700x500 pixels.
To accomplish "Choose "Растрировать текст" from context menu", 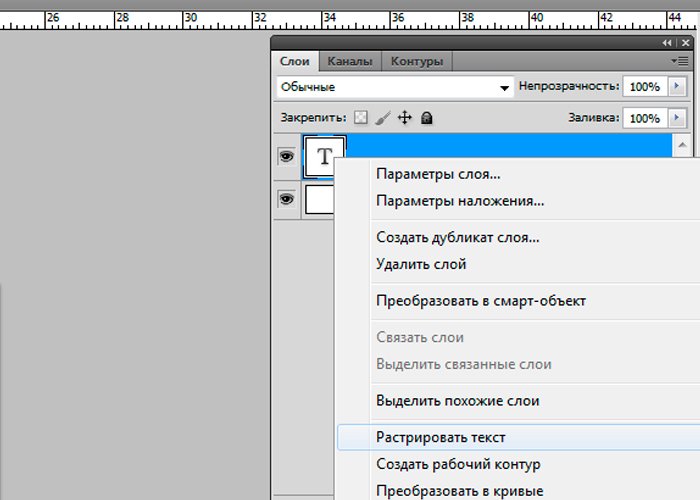I will point(441,437).
